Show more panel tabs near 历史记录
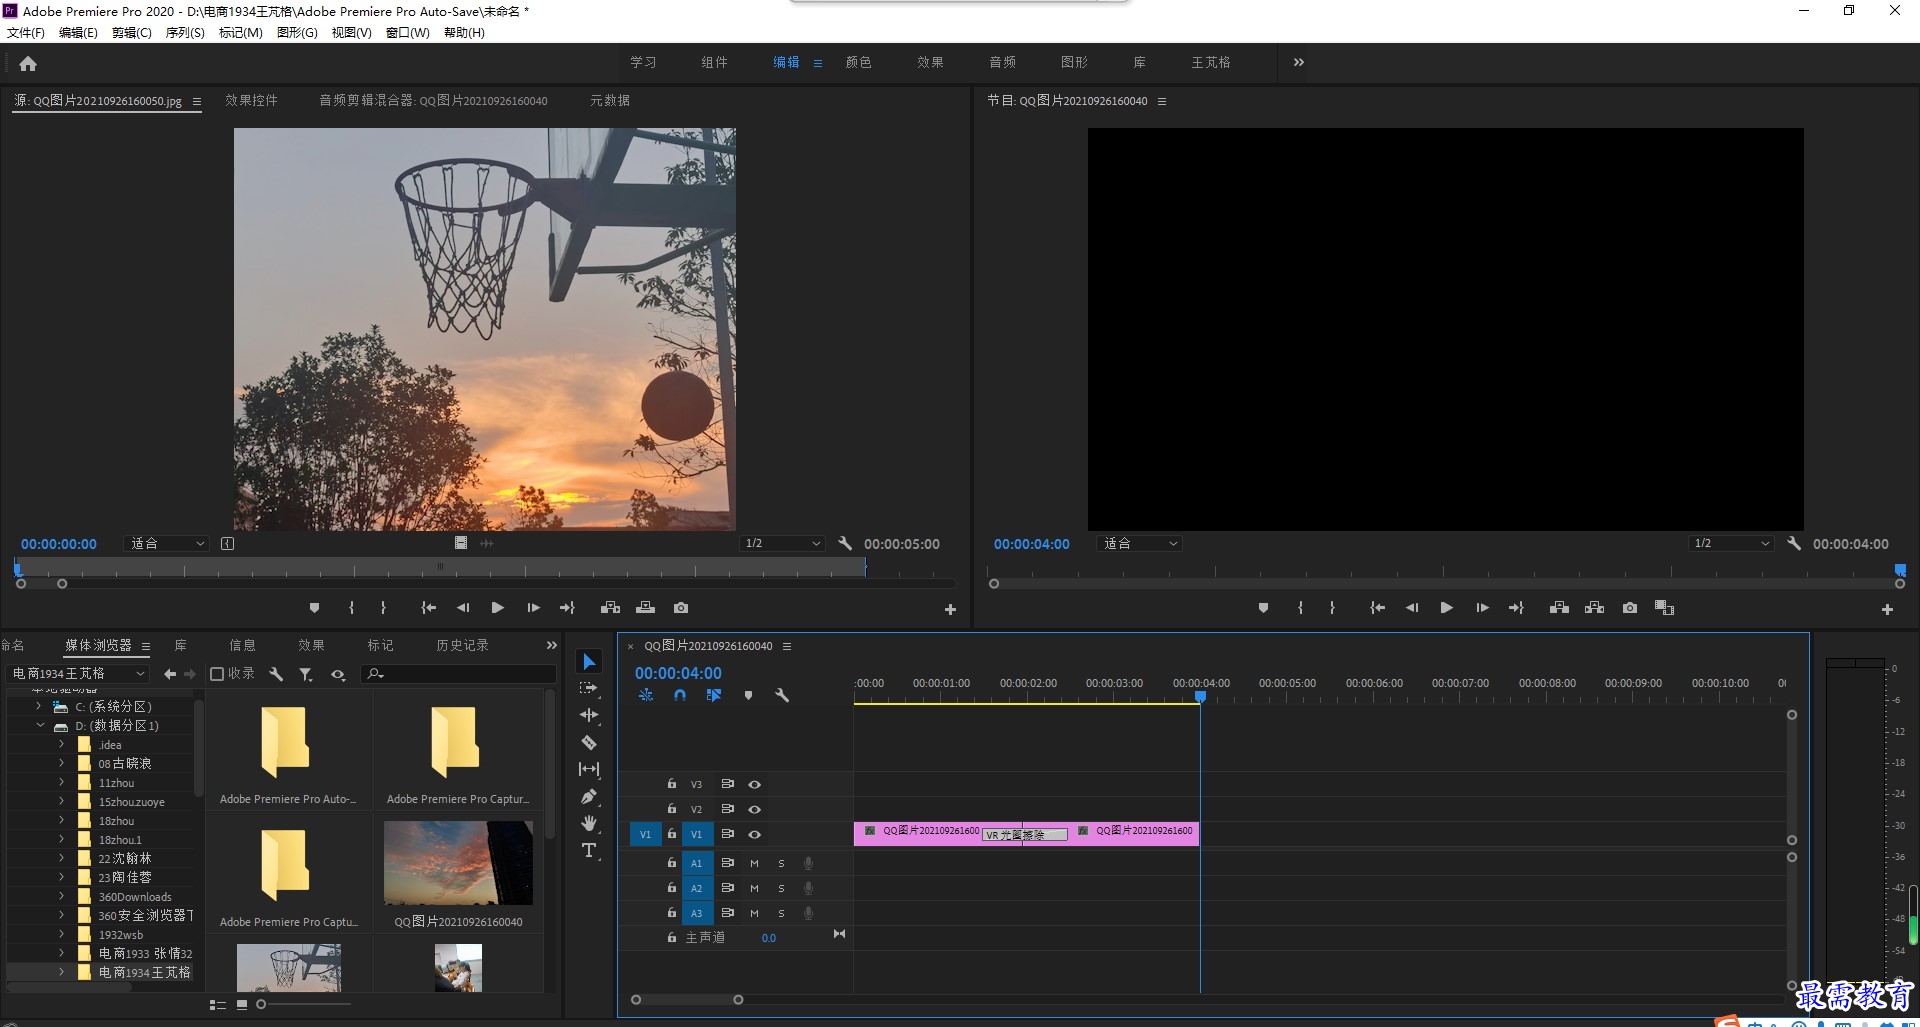 click(551, 645)
